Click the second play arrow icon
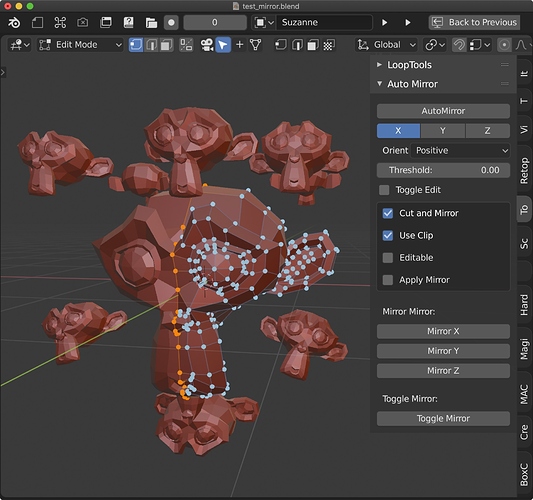 pos(408,23)
